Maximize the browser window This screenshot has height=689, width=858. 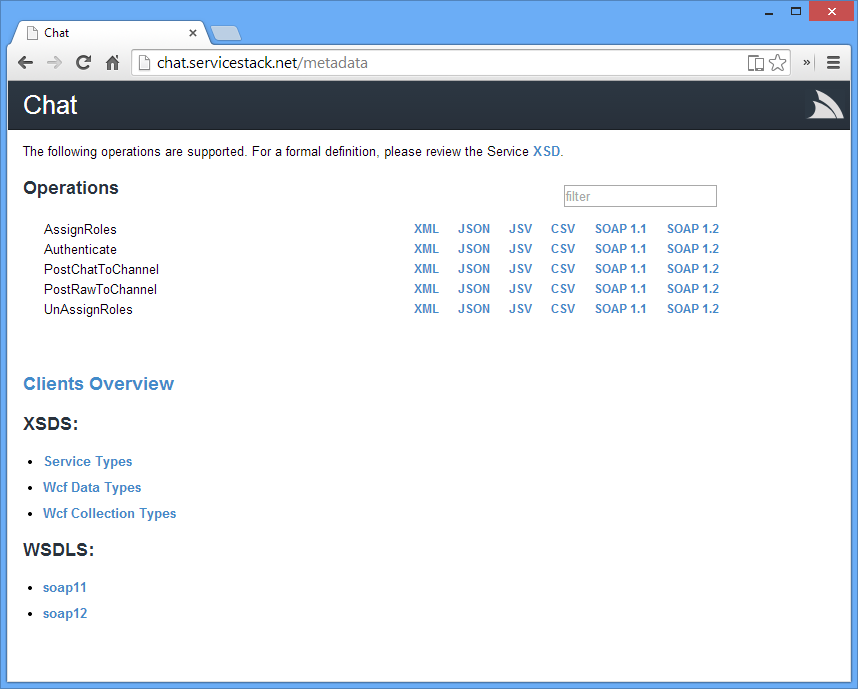(796, 11)
